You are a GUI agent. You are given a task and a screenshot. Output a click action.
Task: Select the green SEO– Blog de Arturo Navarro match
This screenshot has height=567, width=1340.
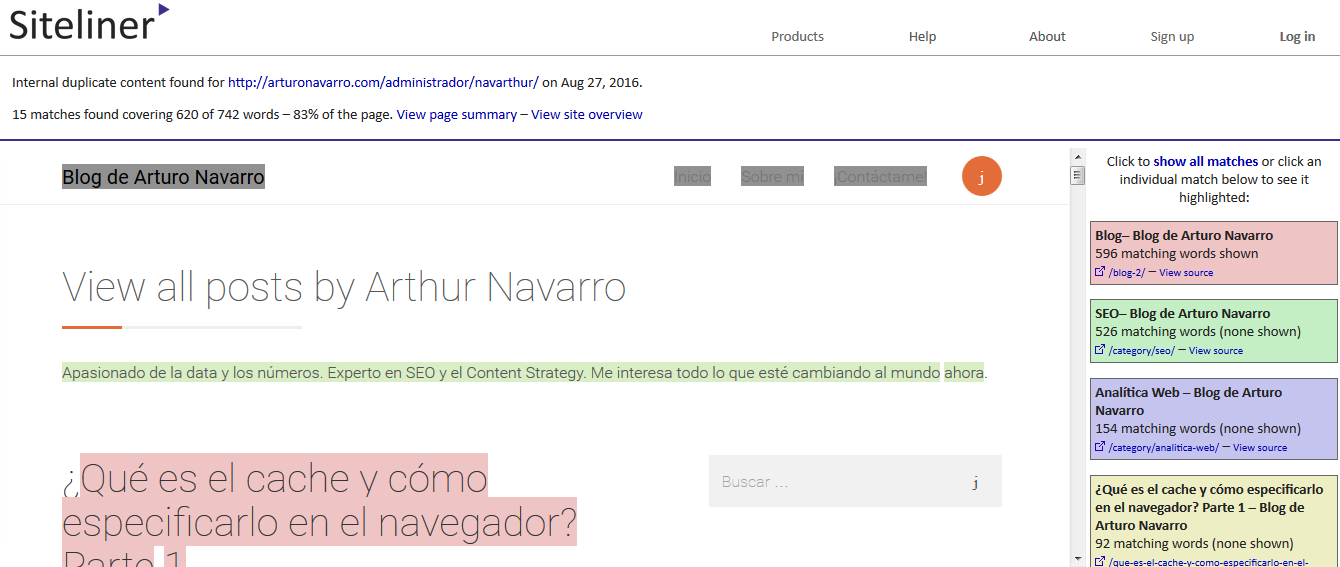coord(1214,331)
